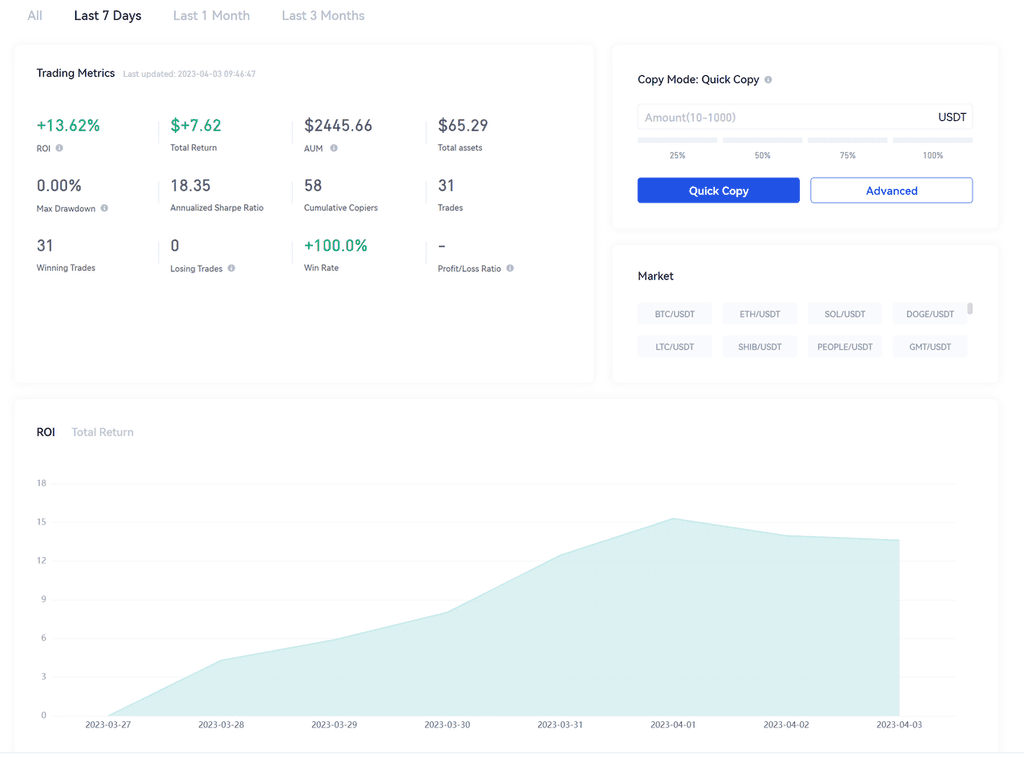Click the Market list scrollbar
The image size is (1024, 766).
coord(970,309)
